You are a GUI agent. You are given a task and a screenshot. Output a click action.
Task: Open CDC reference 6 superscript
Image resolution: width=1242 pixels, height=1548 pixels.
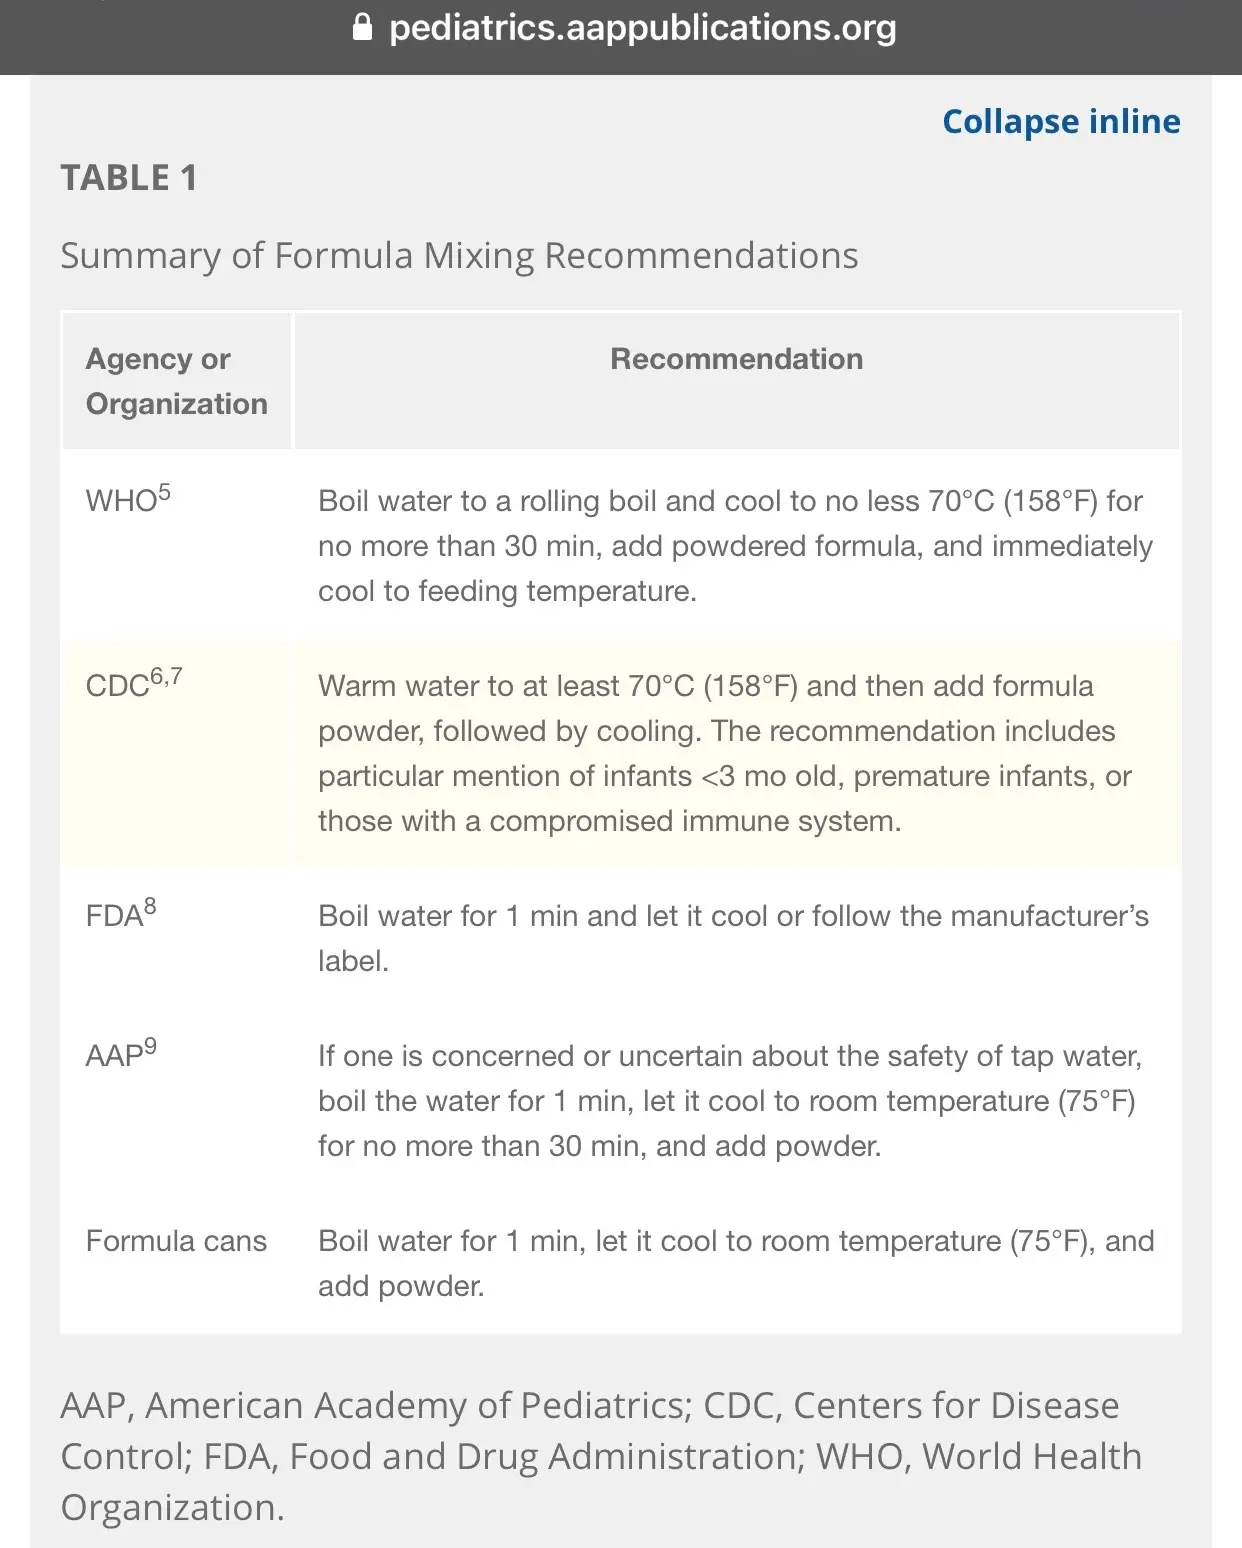click(x=157, y=677)
